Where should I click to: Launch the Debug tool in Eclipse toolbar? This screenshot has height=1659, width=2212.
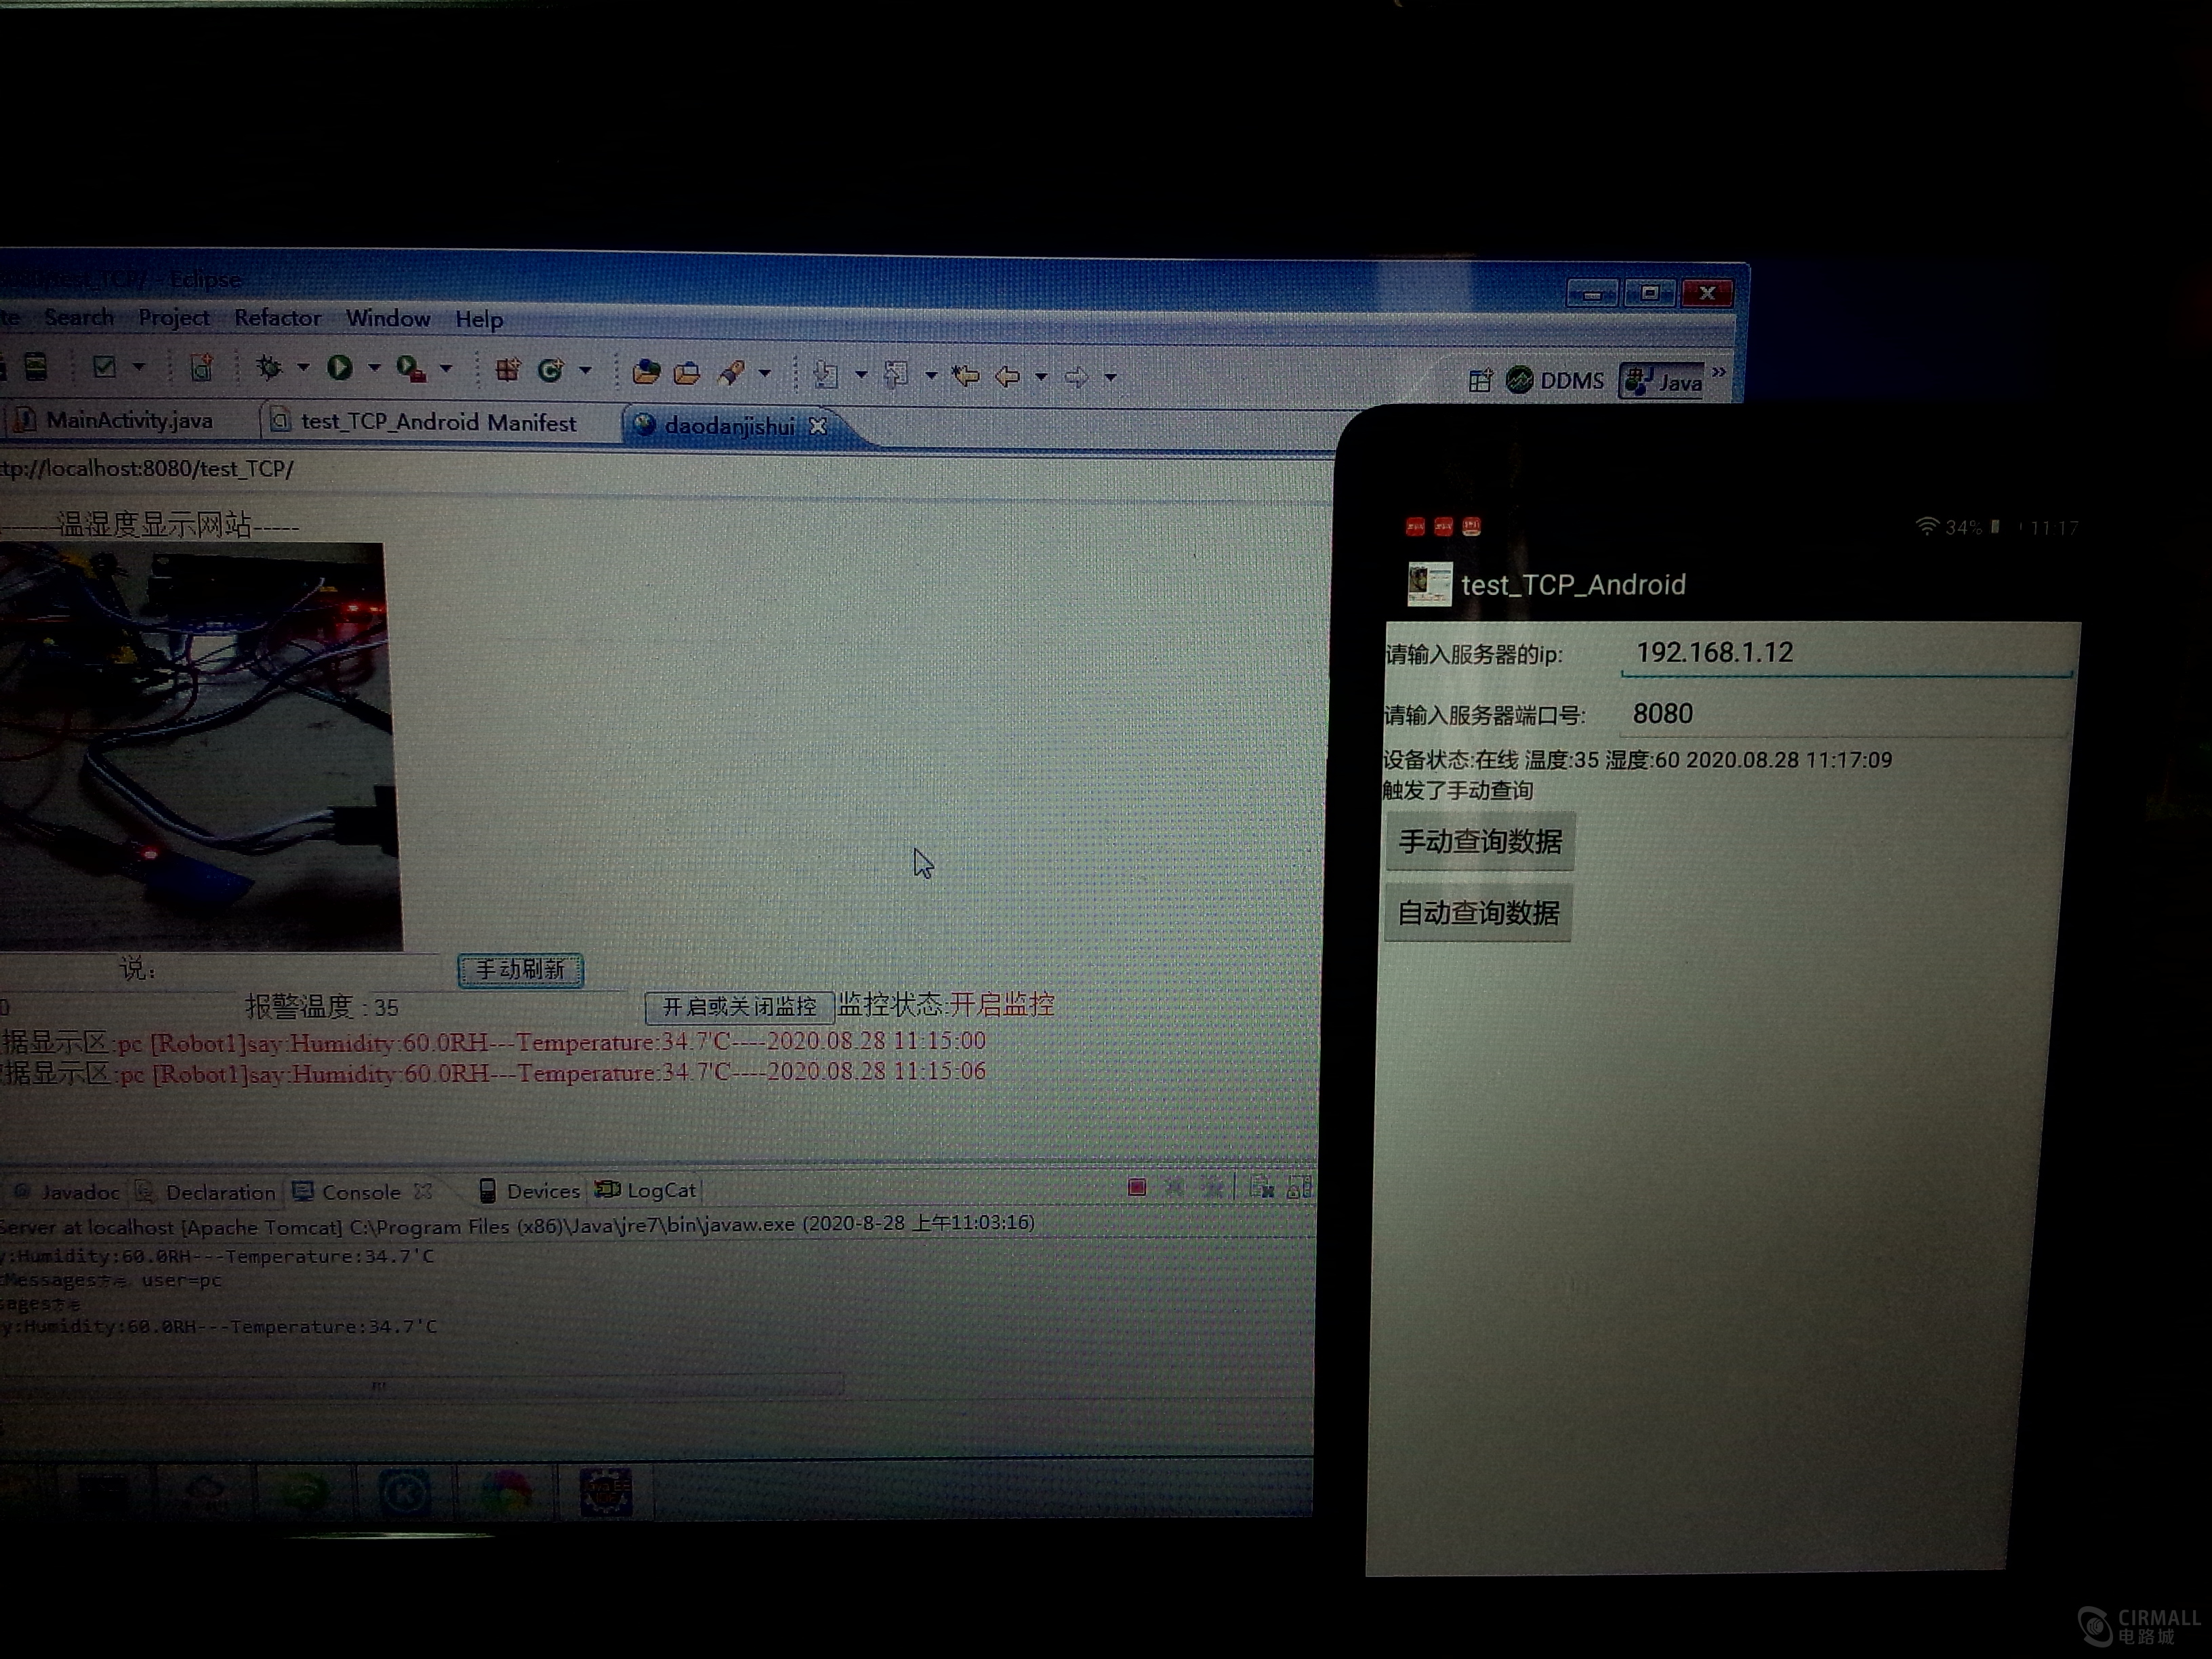(268, 369)
